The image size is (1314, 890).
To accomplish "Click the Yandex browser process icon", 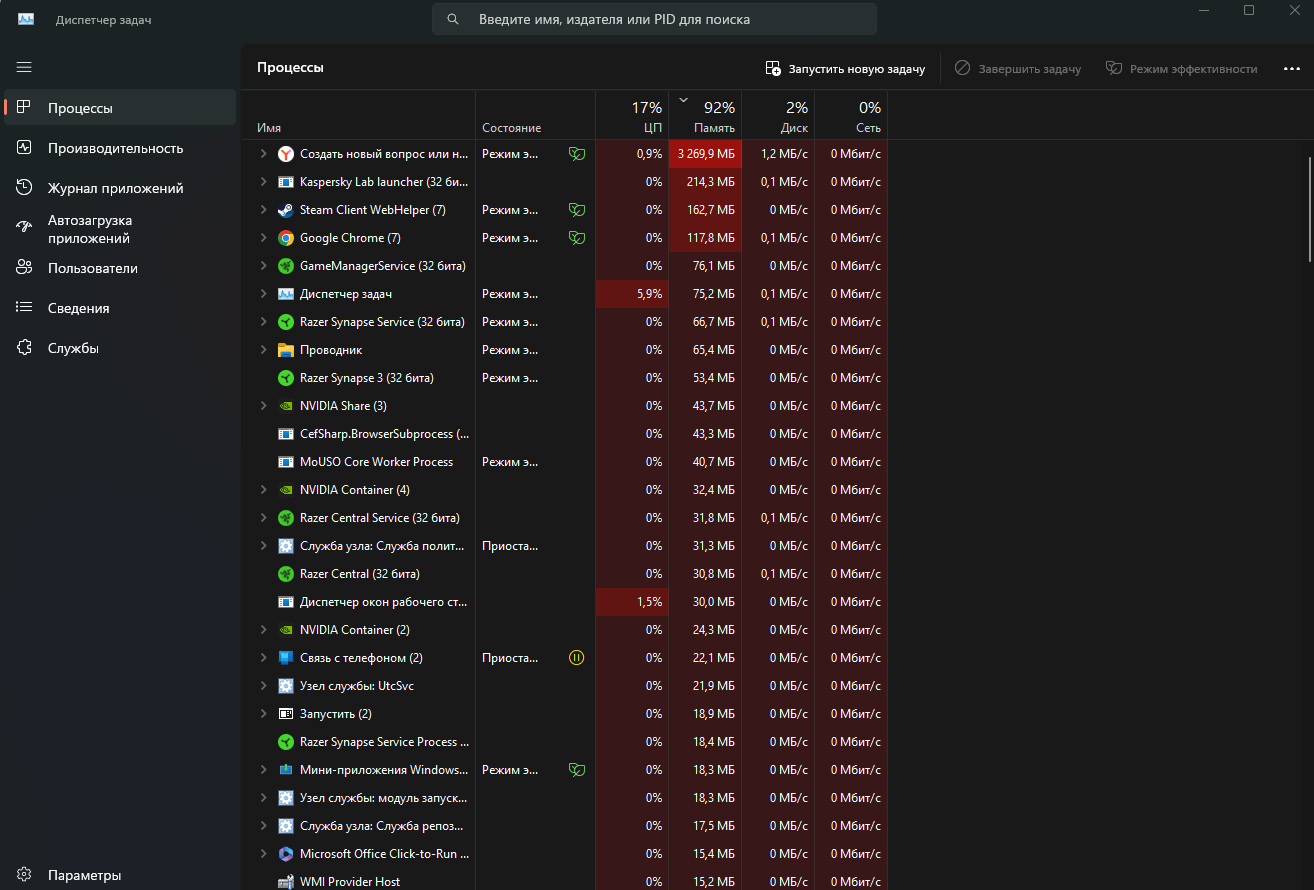I will (x=286, y=154).
